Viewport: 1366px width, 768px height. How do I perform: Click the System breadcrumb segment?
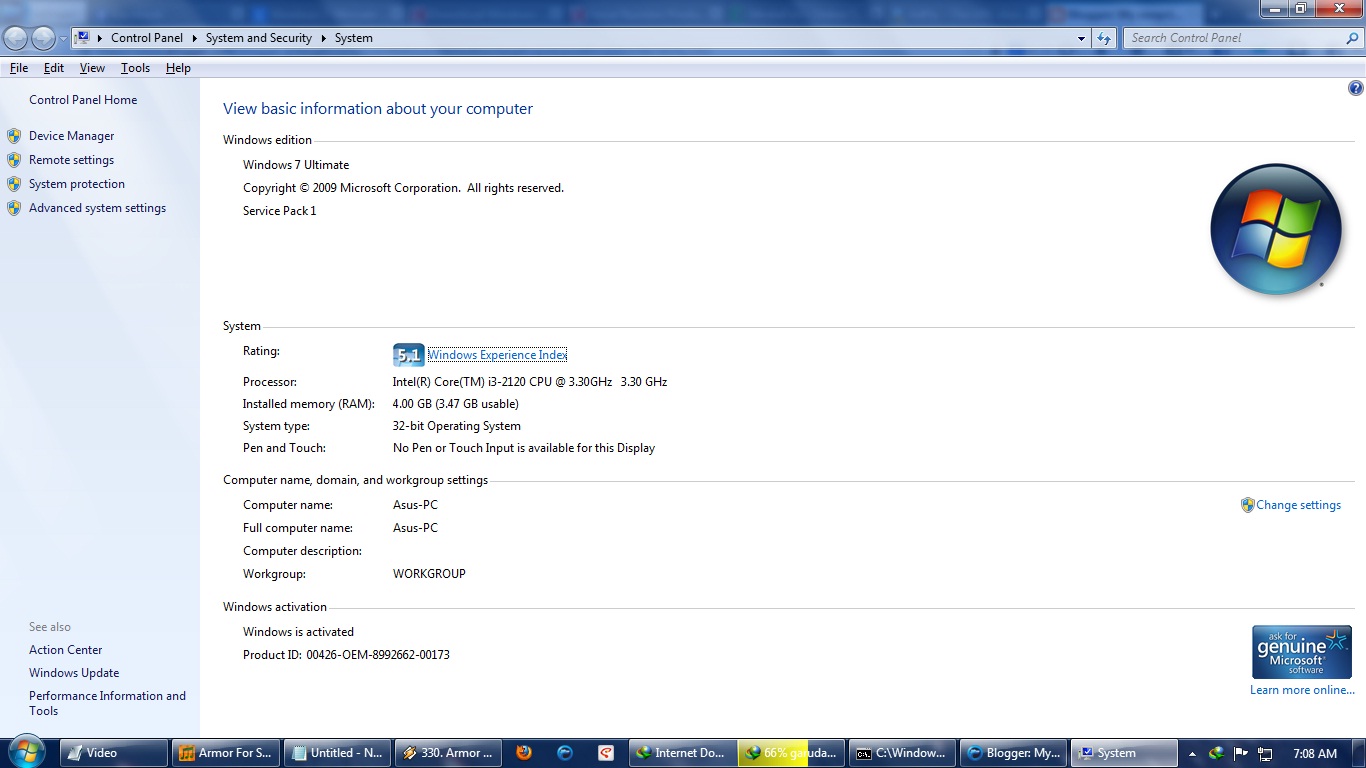point(354,38)
